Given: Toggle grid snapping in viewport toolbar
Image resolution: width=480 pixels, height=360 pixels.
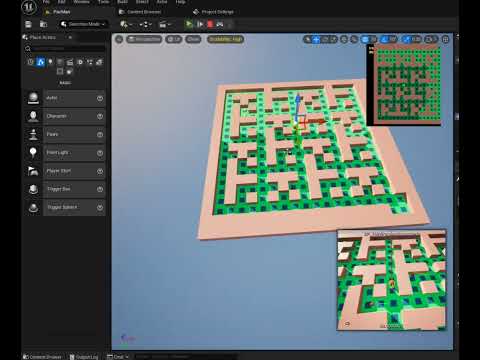Looking at the screenshot, I should point(365,39).
